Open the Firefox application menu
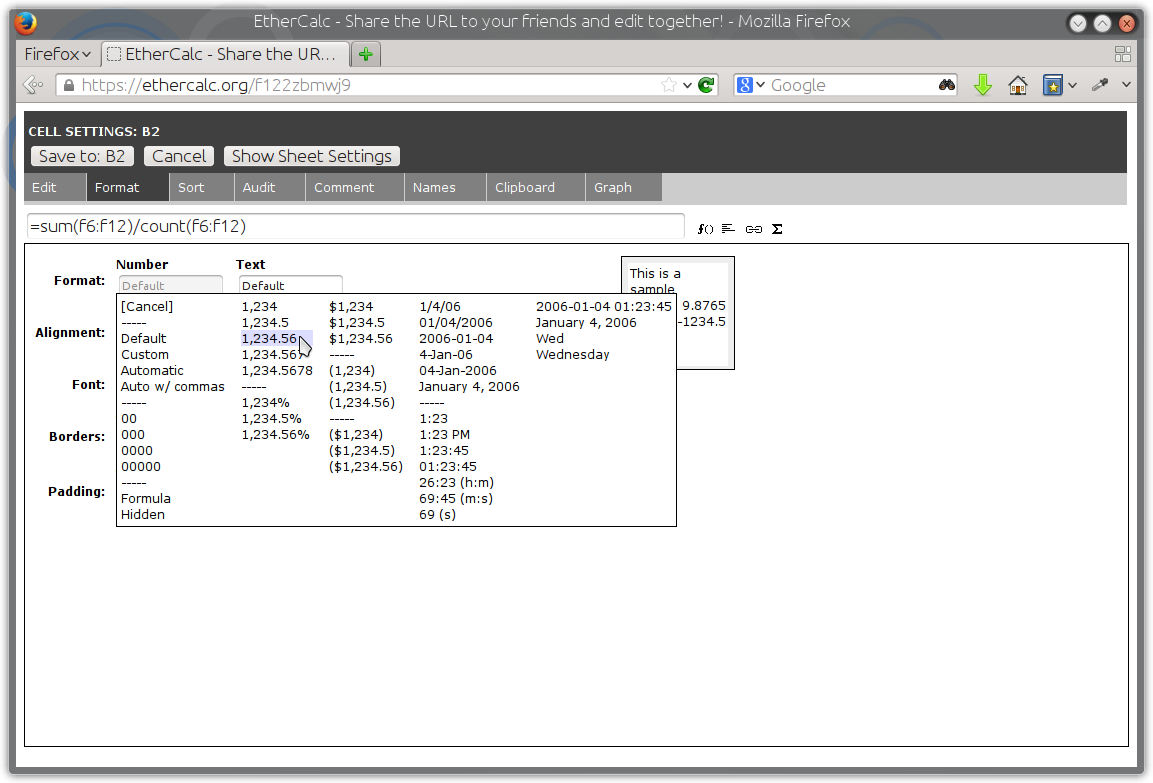 [57, 54]
